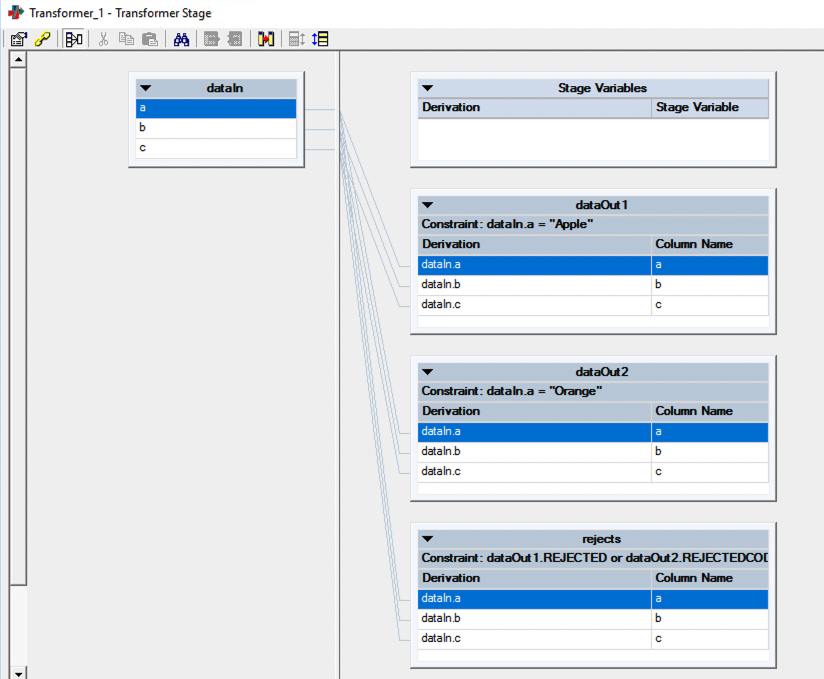Open the stage properties icon
The image size is (824, 679).
click(x=18, y=39)
